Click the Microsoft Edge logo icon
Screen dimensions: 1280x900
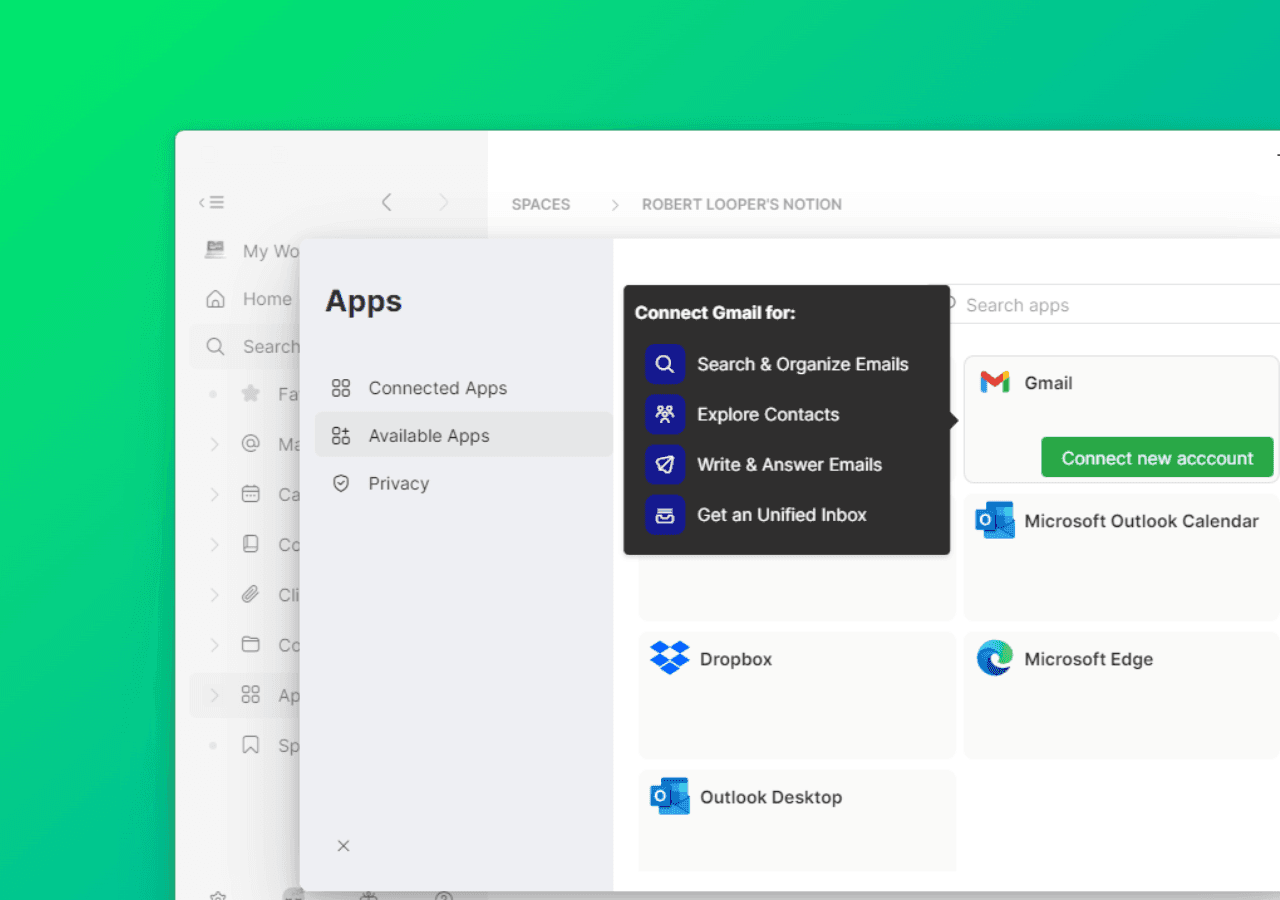pyautogui.click(x=995, y=658)
